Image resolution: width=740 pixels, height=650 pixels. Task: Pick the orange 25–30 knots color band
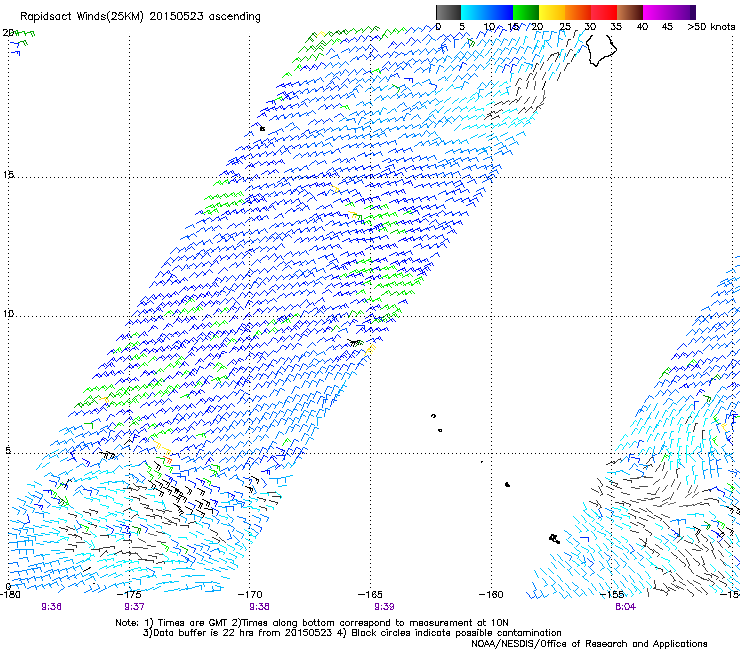point(578,12)
